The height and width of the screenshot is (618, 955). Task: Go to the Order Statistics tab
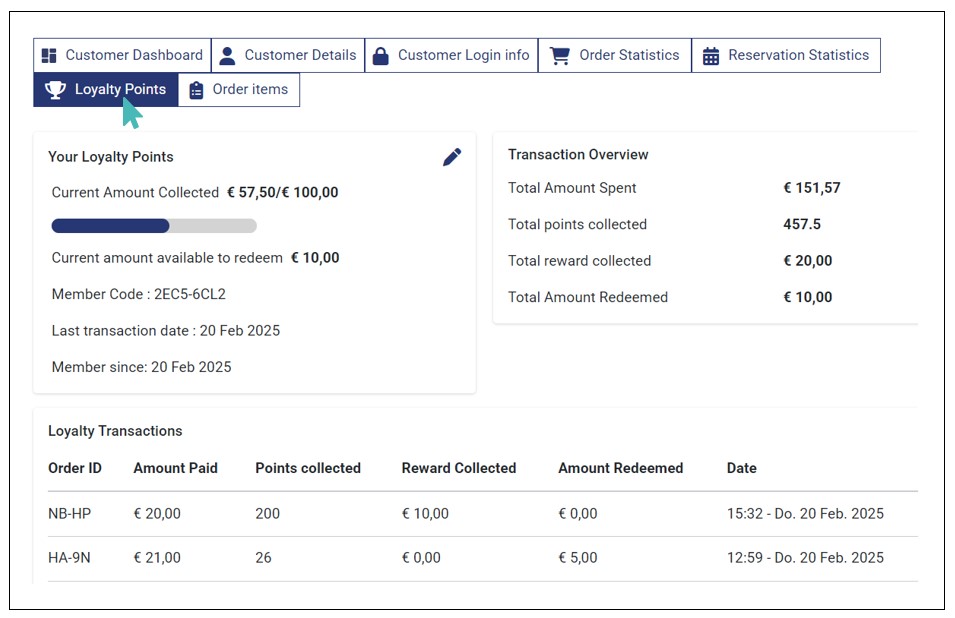[615, 55]
